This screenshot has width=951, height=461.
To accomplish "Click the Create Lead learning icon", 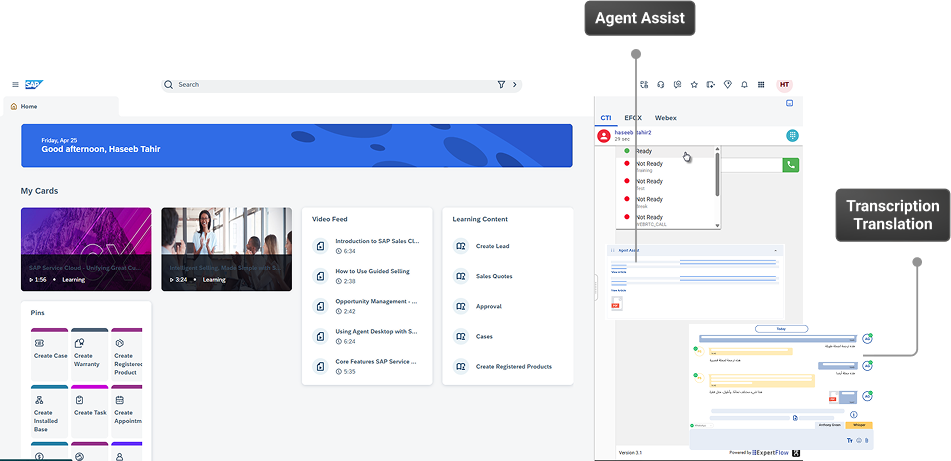I will (460, 246).
